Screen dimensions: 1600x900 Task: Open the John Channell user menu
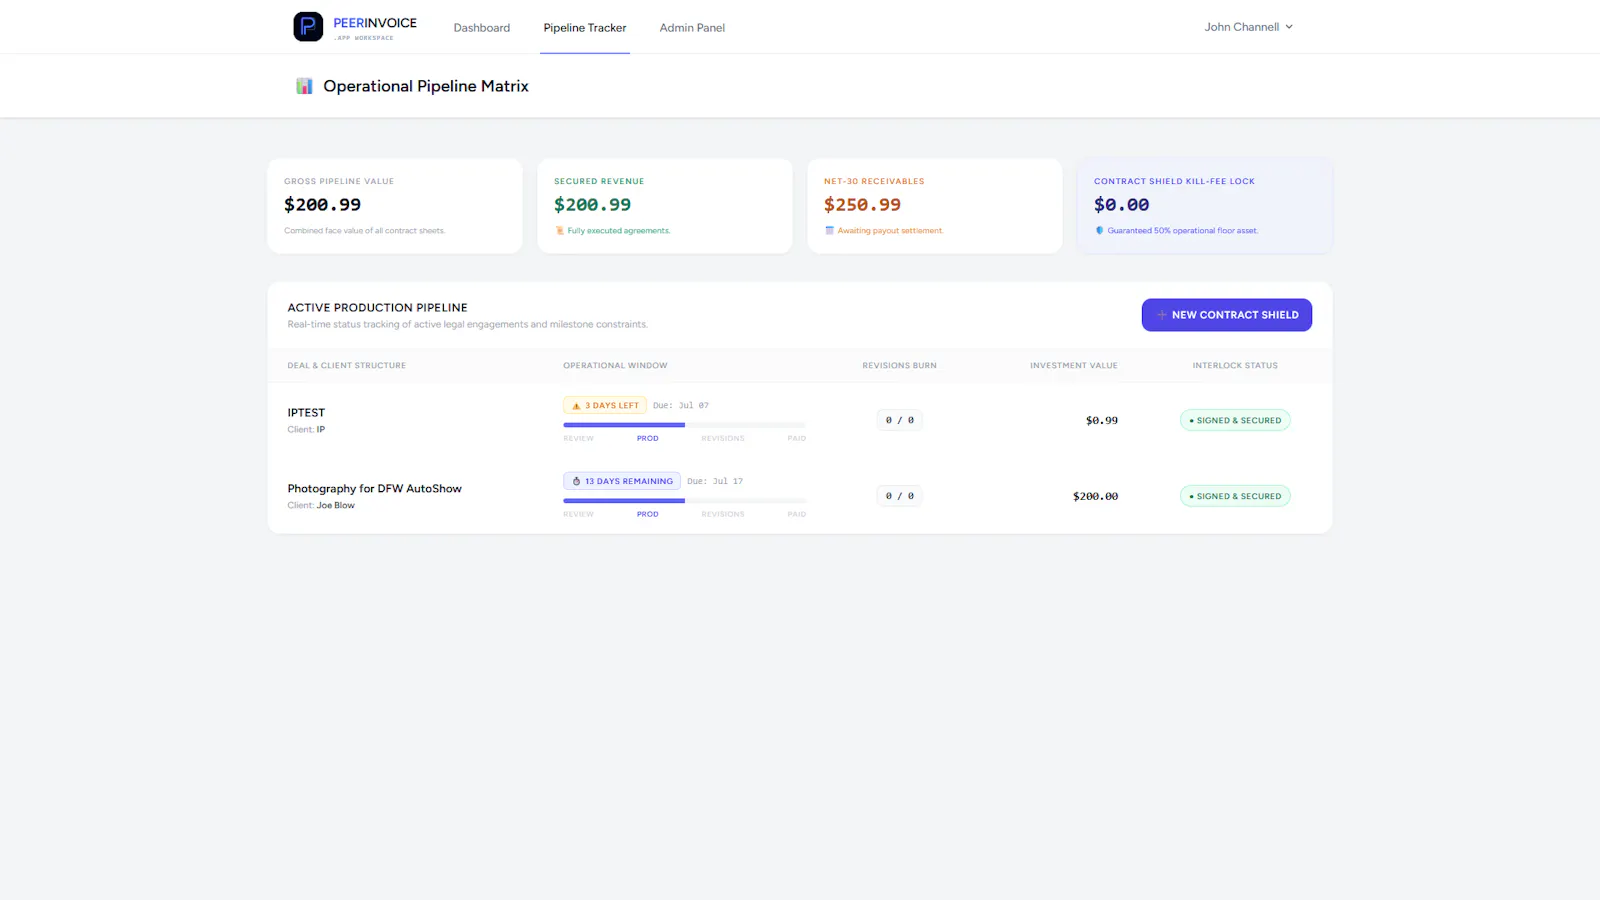1248,27
